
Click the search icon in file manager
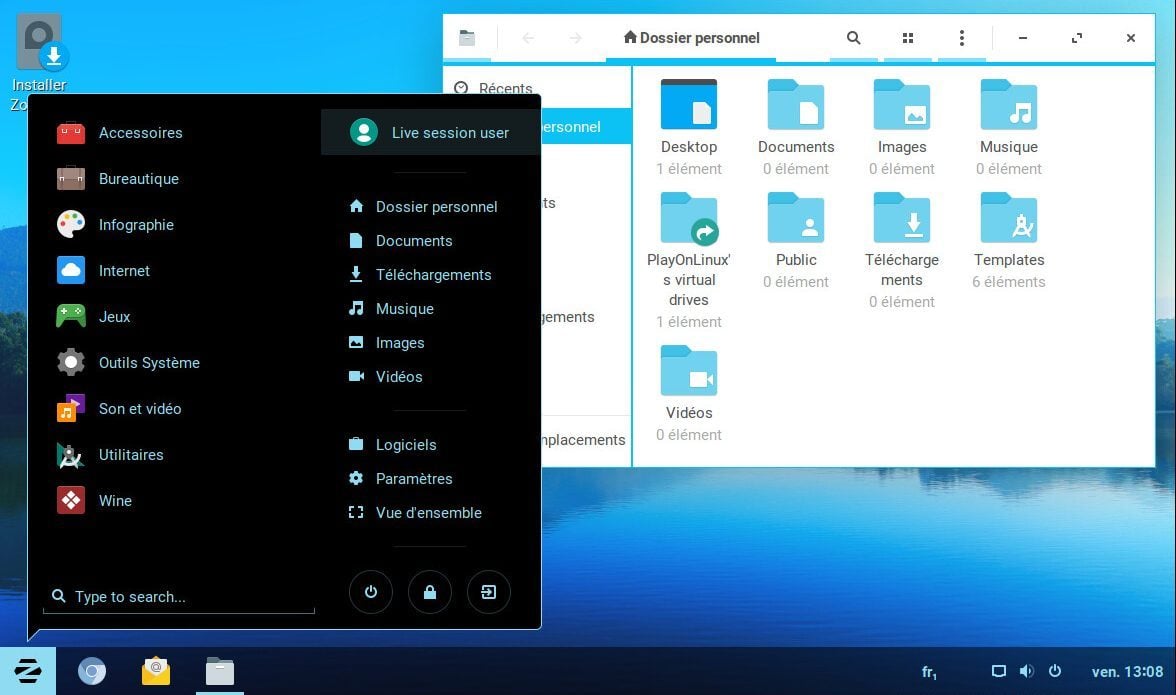click(x=853, y=38)
